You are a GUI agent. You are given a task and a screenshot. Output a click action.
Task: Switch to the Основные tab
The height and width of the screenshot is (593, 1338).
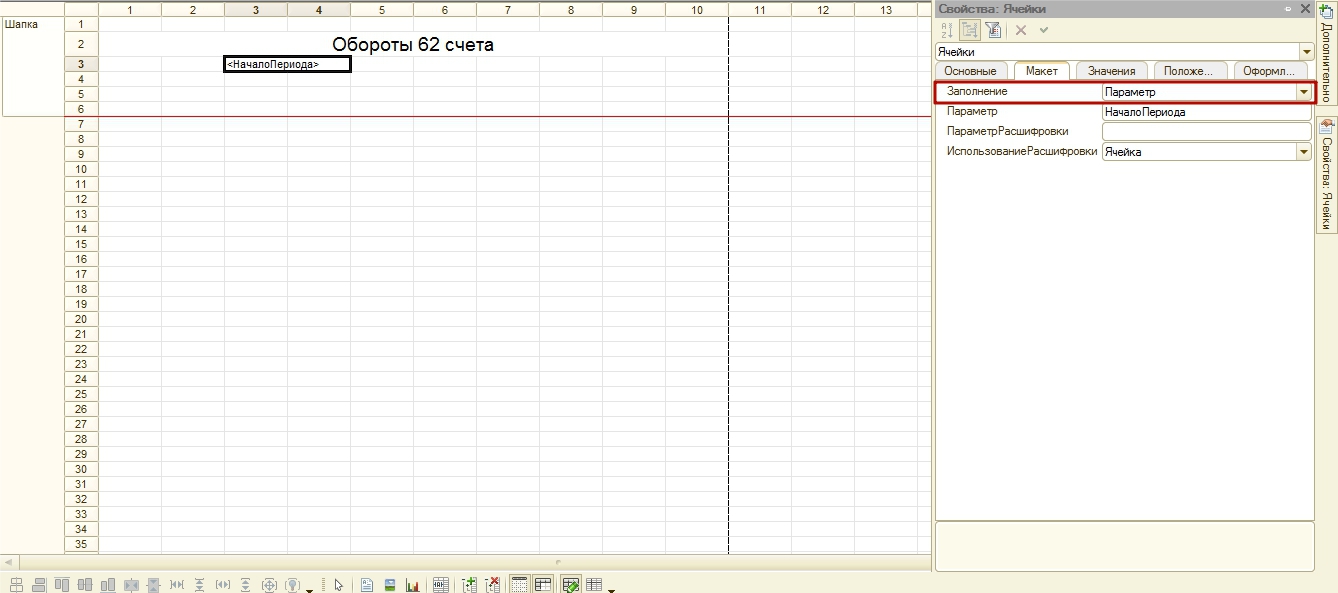(970, 71)
